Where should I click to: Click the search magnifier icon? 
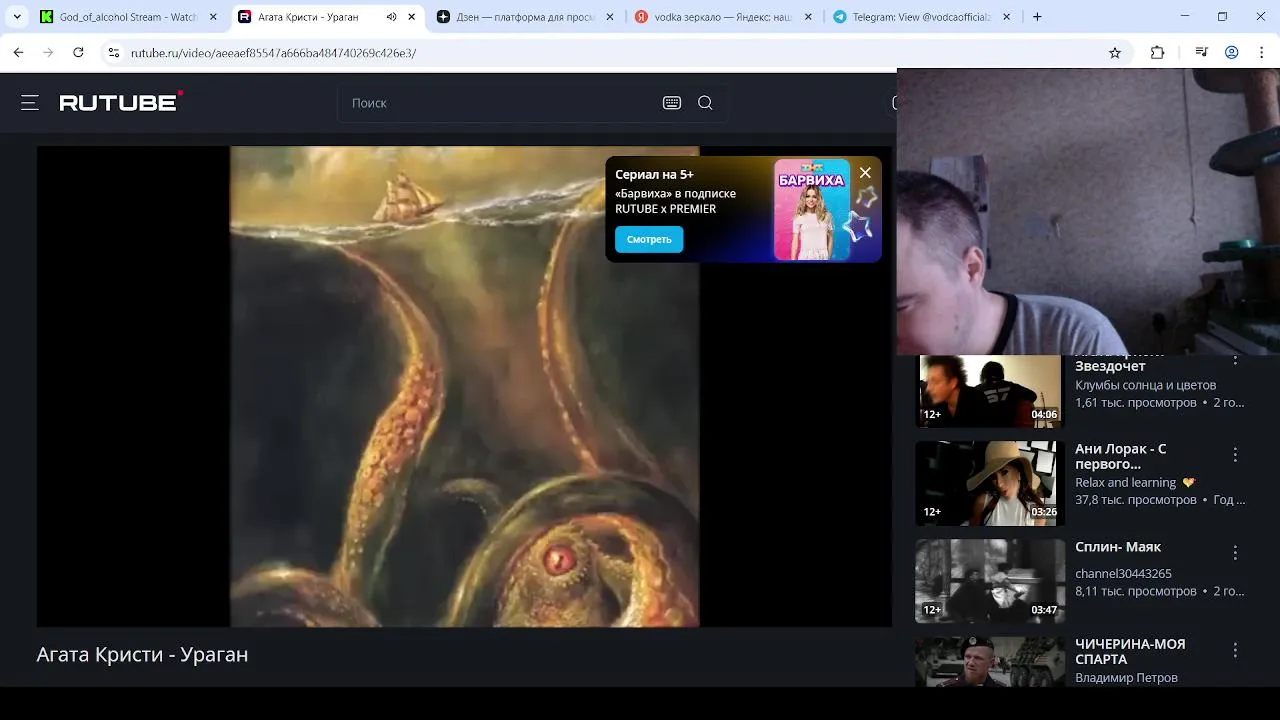point(705,103)
